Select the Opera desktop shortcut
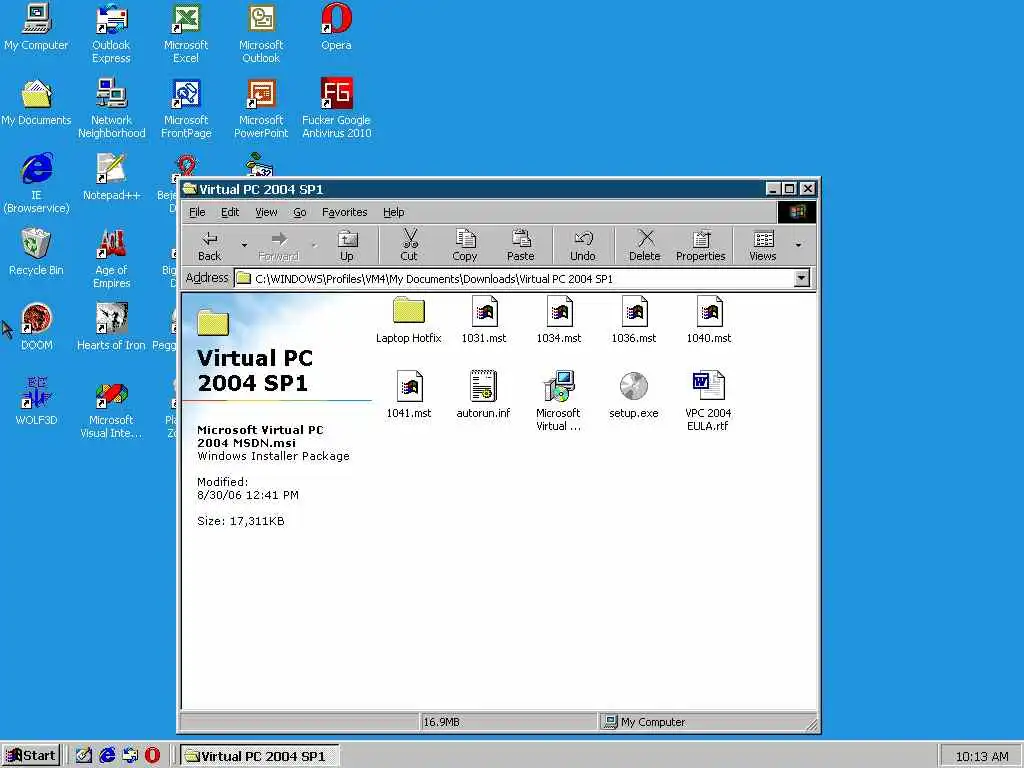The height and width of the screenshot is (768, 1024). click(x=336, y=27)
